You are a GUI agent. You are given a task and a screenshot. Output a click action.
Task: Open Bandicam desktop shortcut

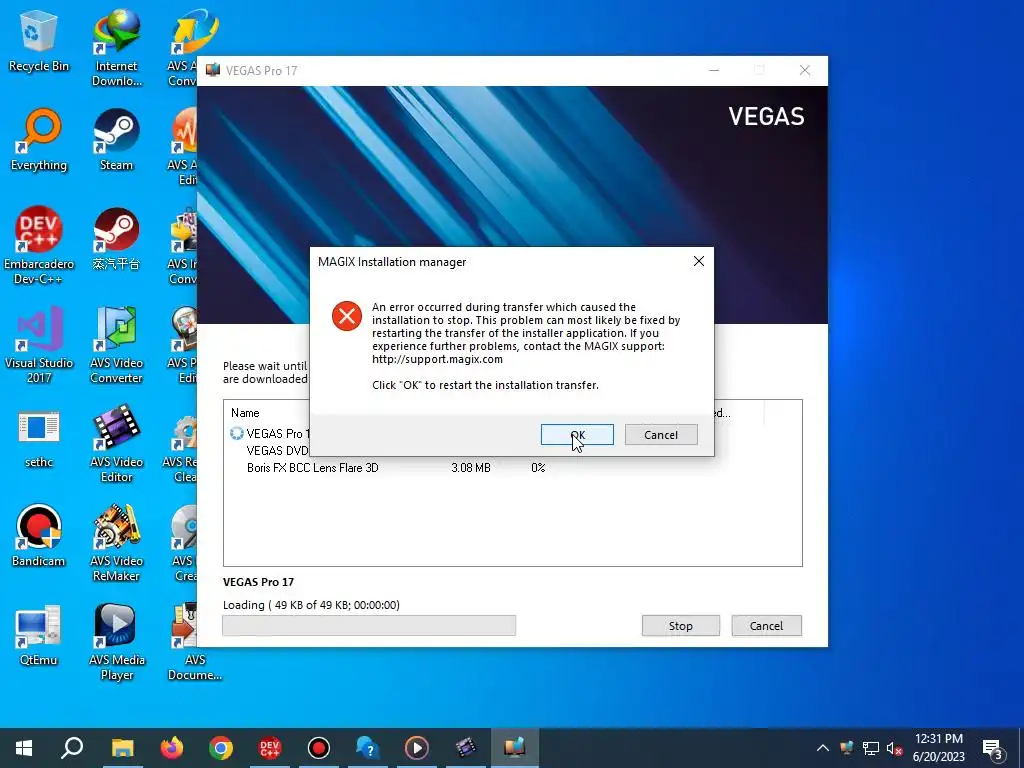click(x=39, y=537)
